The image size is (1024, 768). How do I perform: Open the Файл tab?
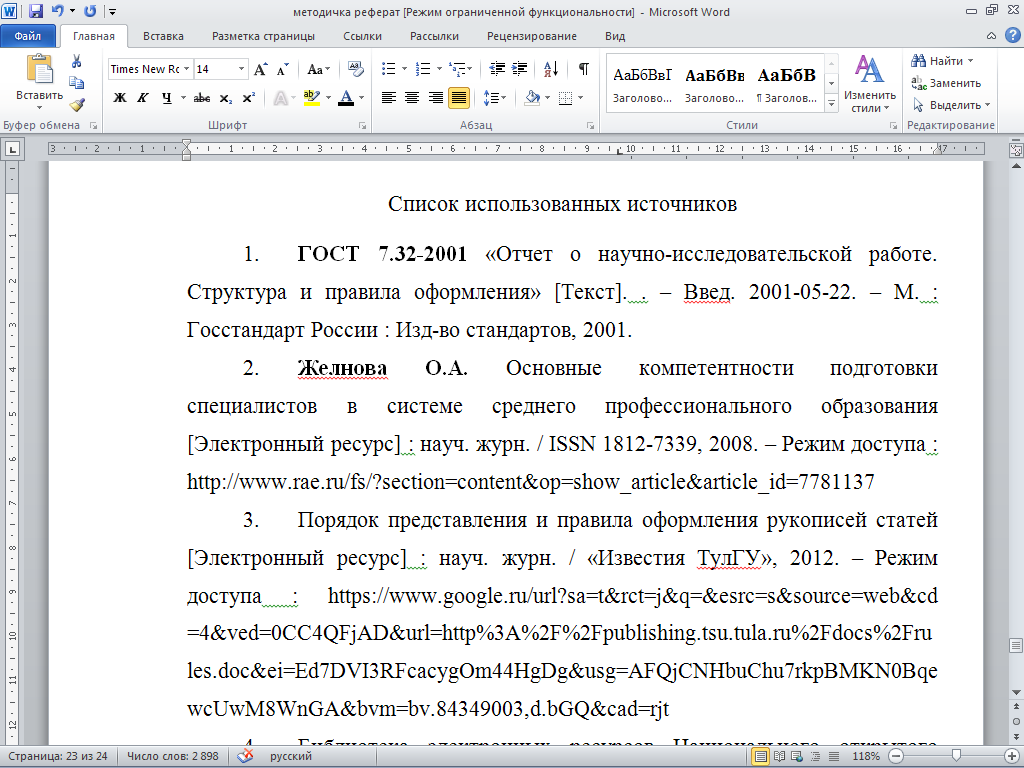27,36
